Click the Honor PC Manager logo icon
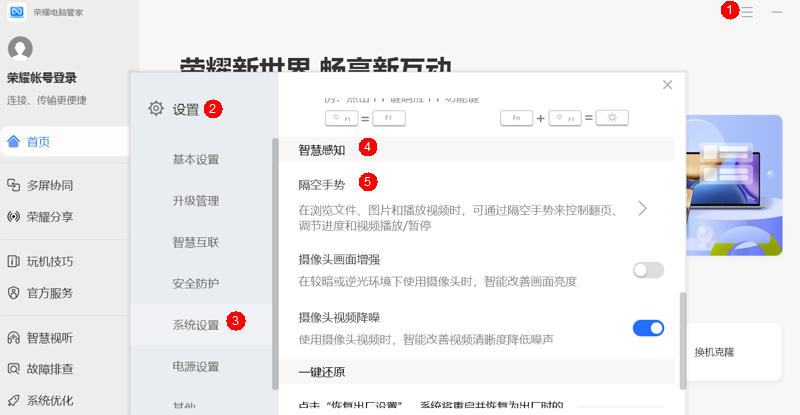The width and height of the screenshot is (800, 415). tap(16, 11)
